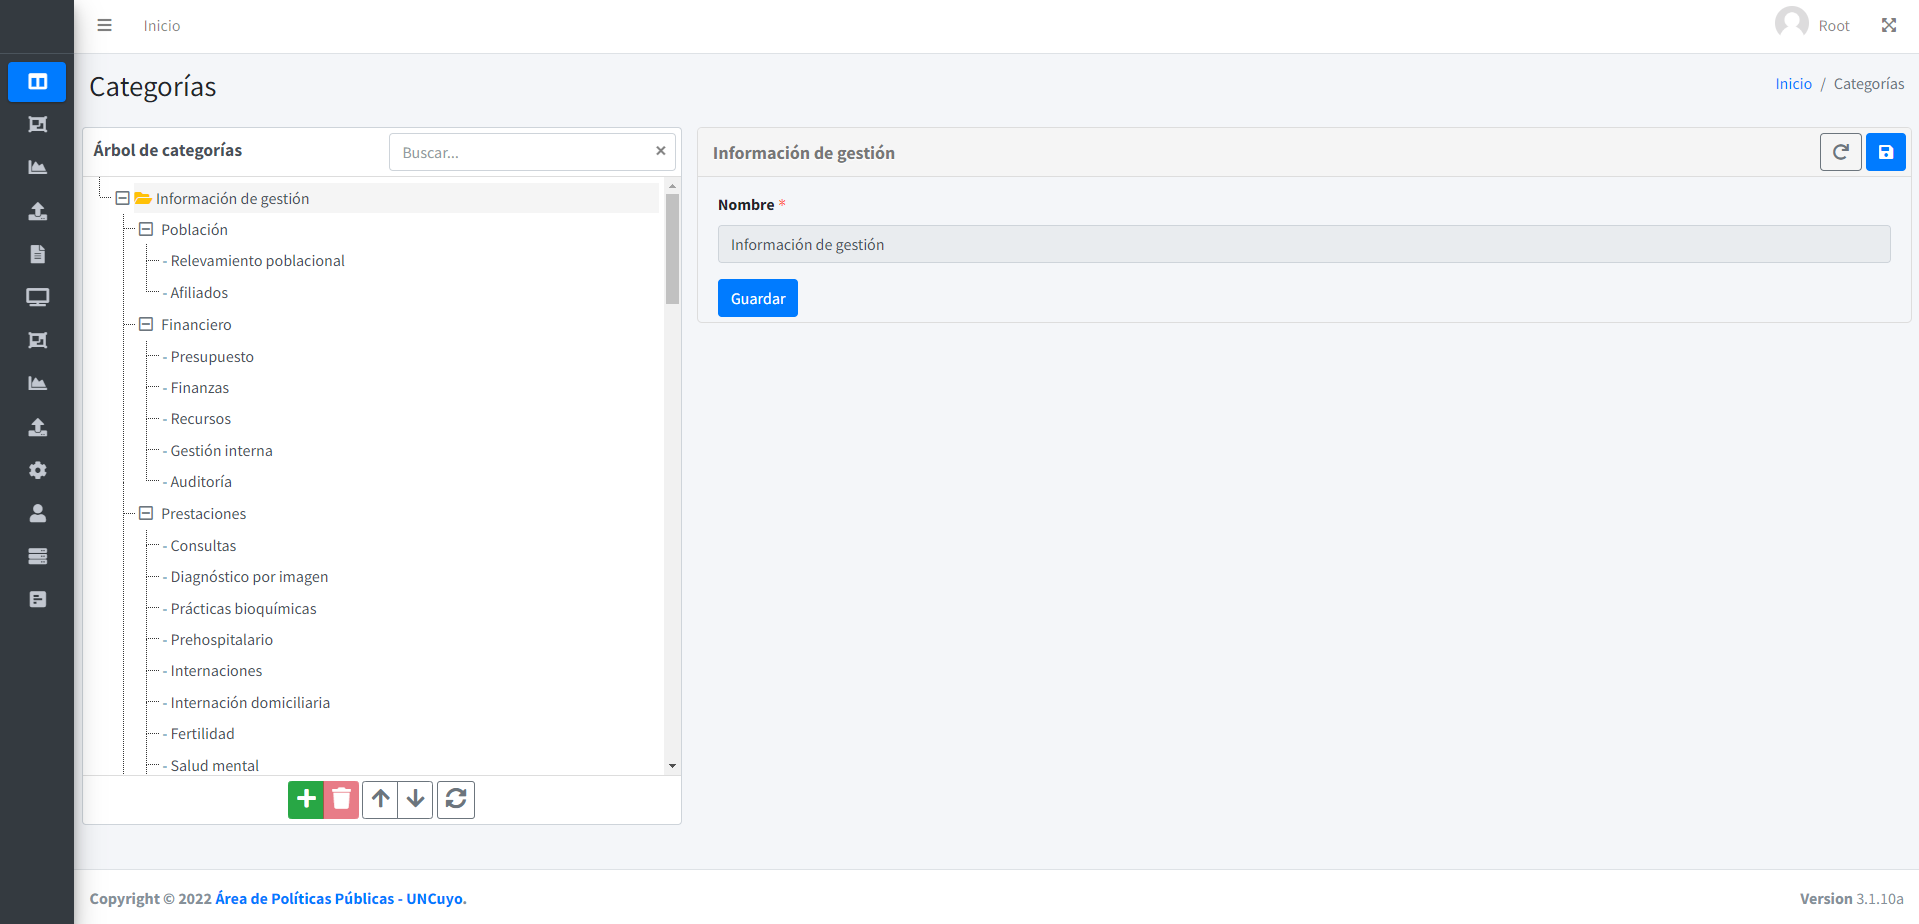Screen dimensions: 1919x924
Task: Click the green add category button
Action: (306, 800)
